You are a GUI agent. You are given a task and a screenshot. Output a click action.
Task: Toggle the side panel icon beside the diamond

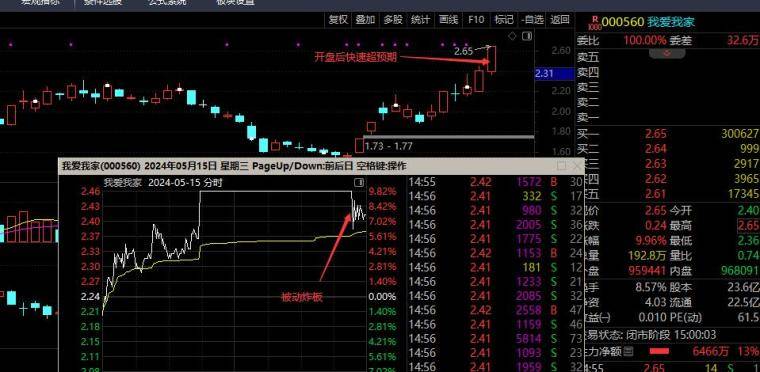527,36
